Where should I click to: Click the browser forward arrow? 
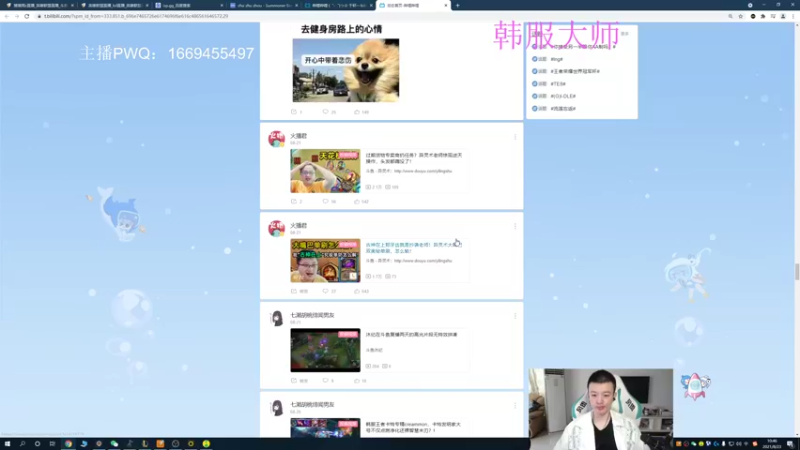click(16, 16)
